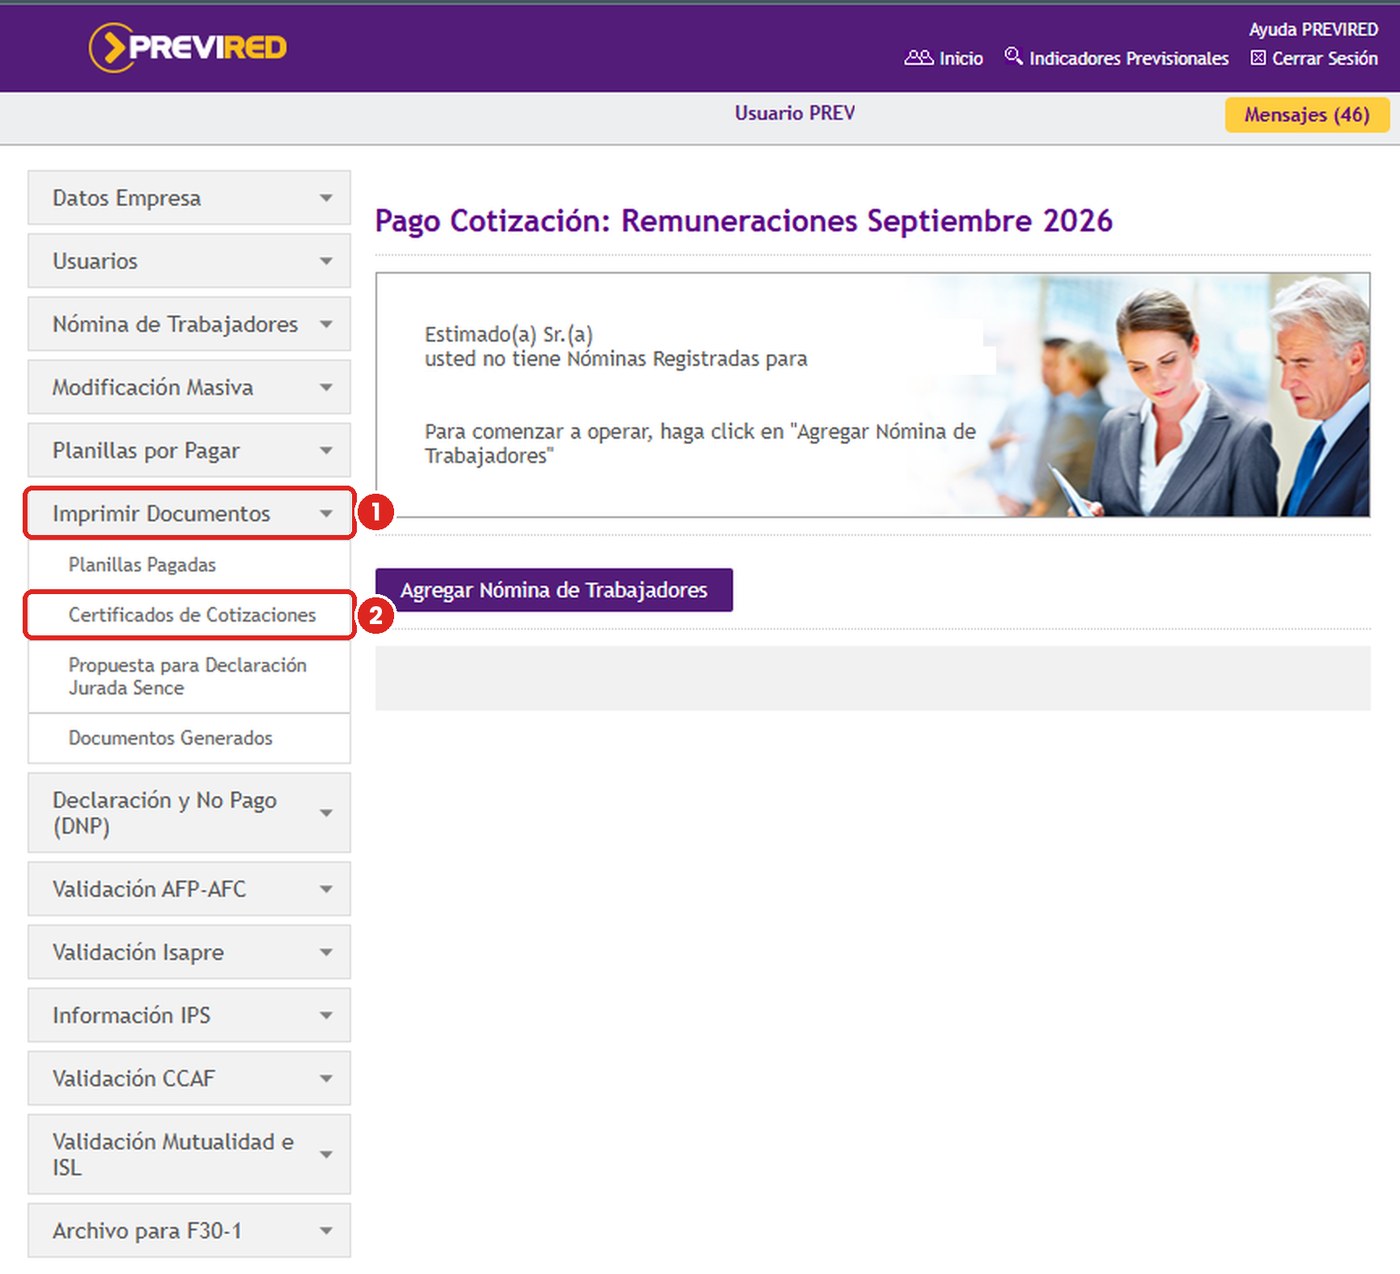
Task: Click the Modificación Masiva menu label
Action: [153, 387]
